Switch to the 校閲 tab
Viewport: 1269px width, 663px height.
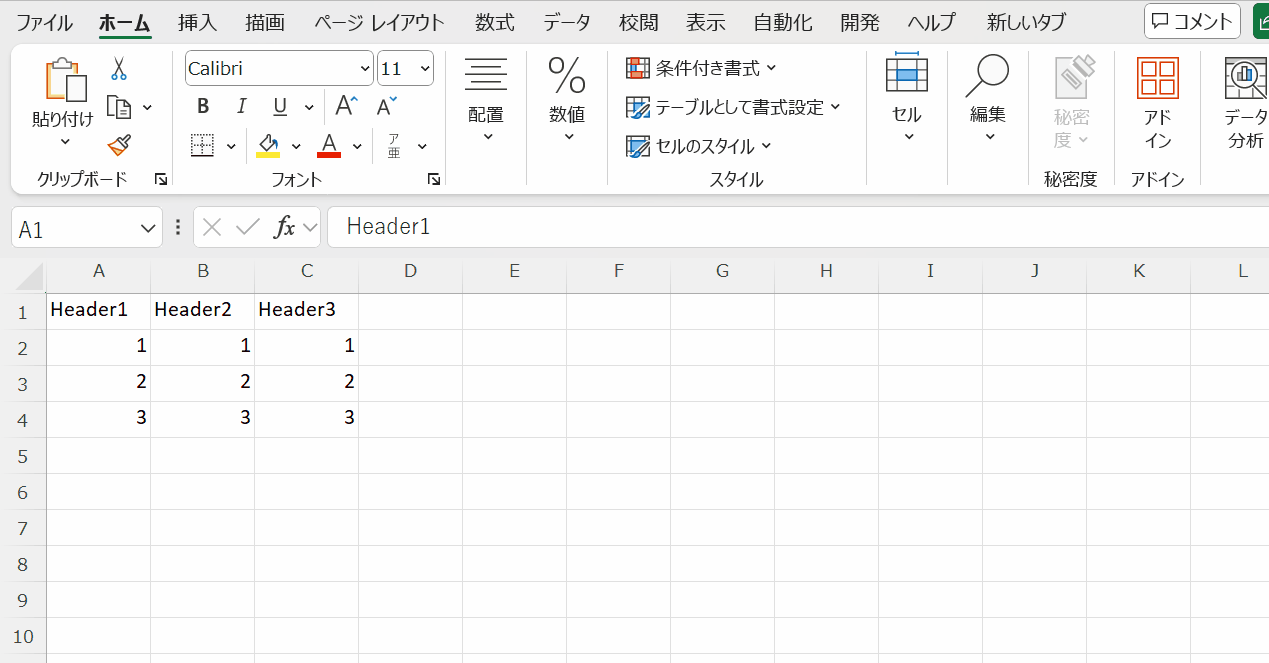point(639,22)
